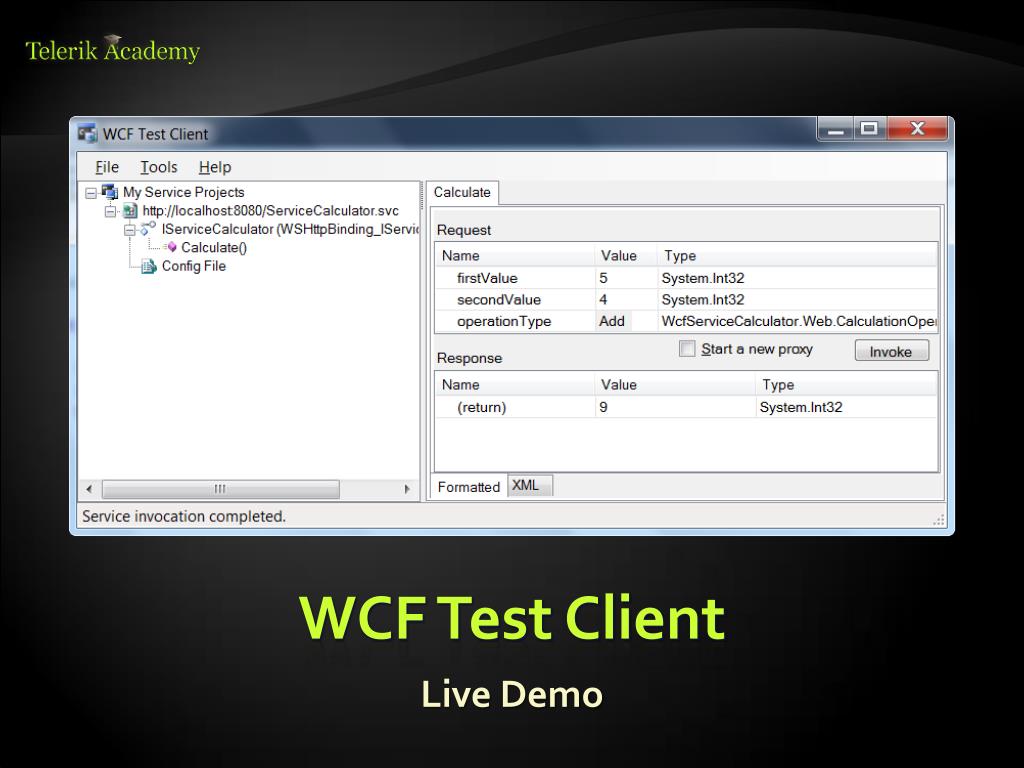Select the Config File tree item
The image size is (1024, 768).
click(194, 266)
